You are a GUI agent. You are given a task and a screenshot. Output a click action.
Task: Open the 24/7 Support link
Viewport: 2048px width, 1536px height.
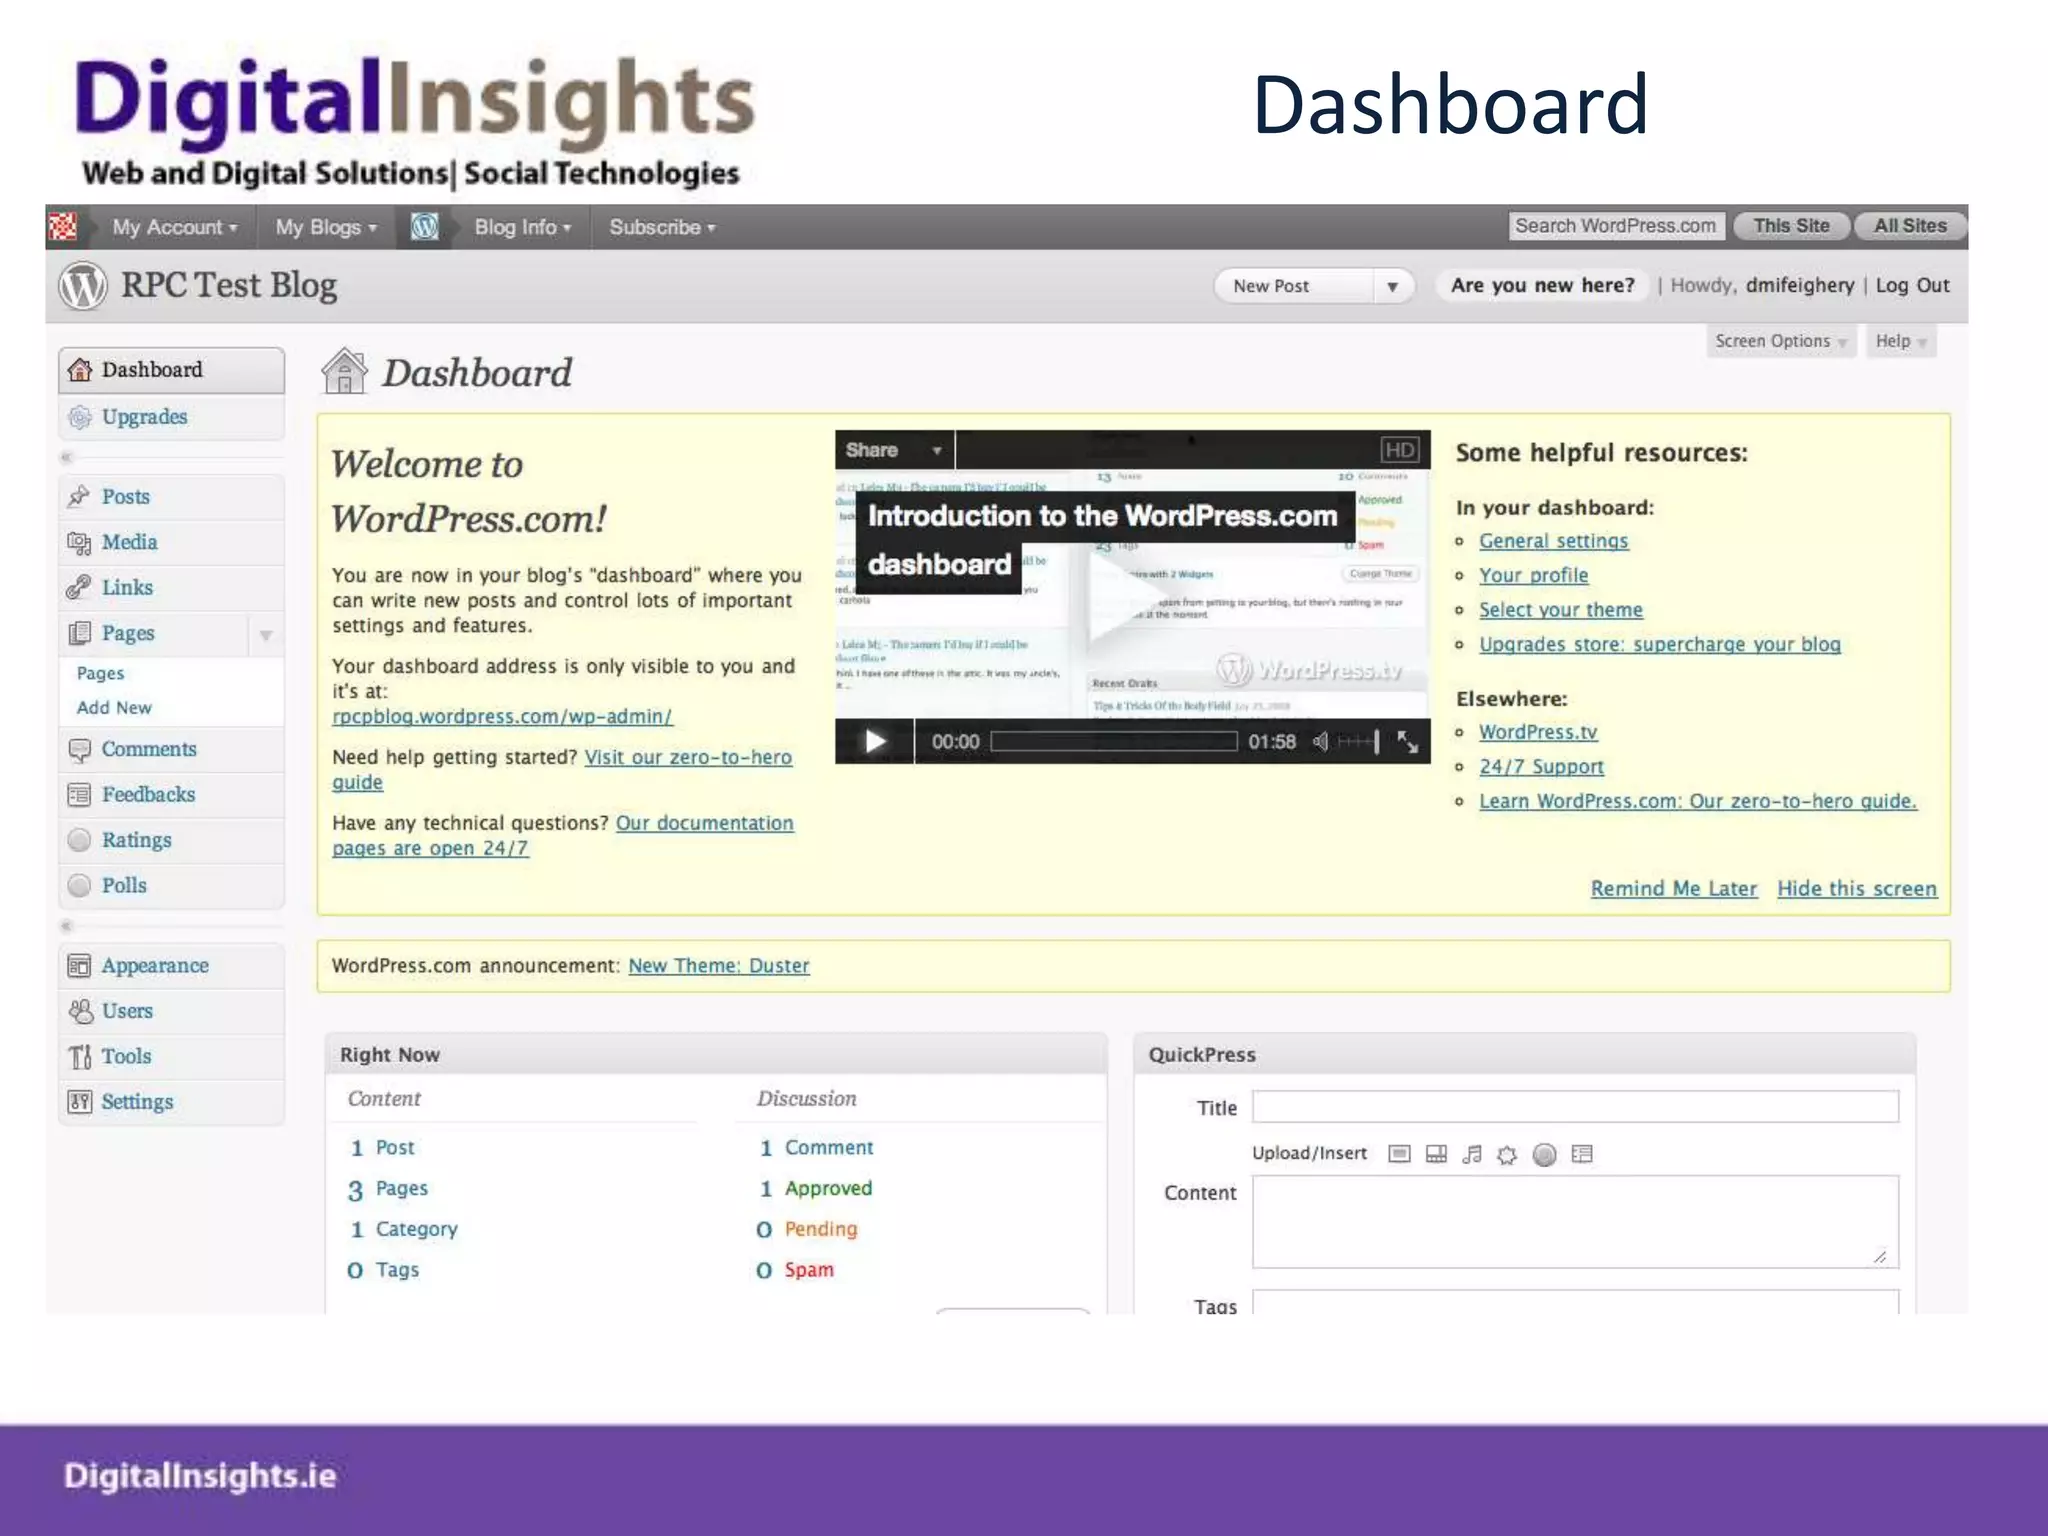point(1541,767)
